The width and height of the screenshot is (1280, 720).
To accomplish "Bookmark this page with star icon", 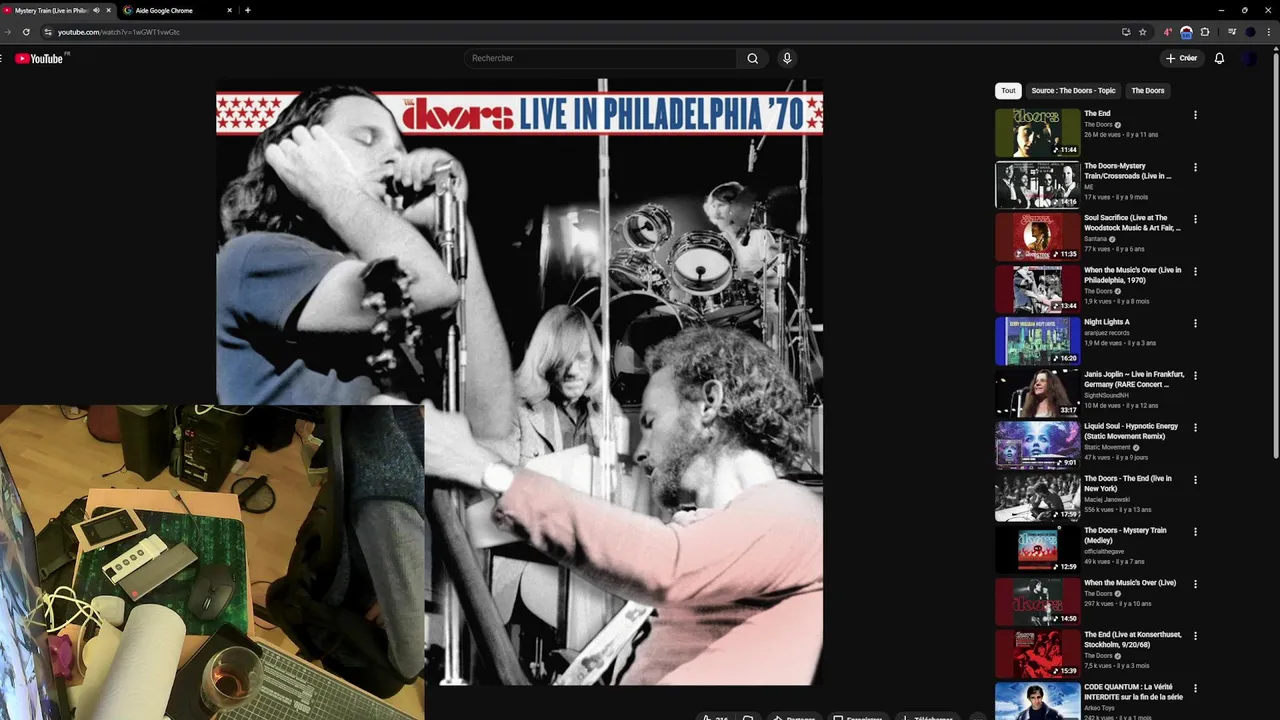I will [x=1142, y=32].
